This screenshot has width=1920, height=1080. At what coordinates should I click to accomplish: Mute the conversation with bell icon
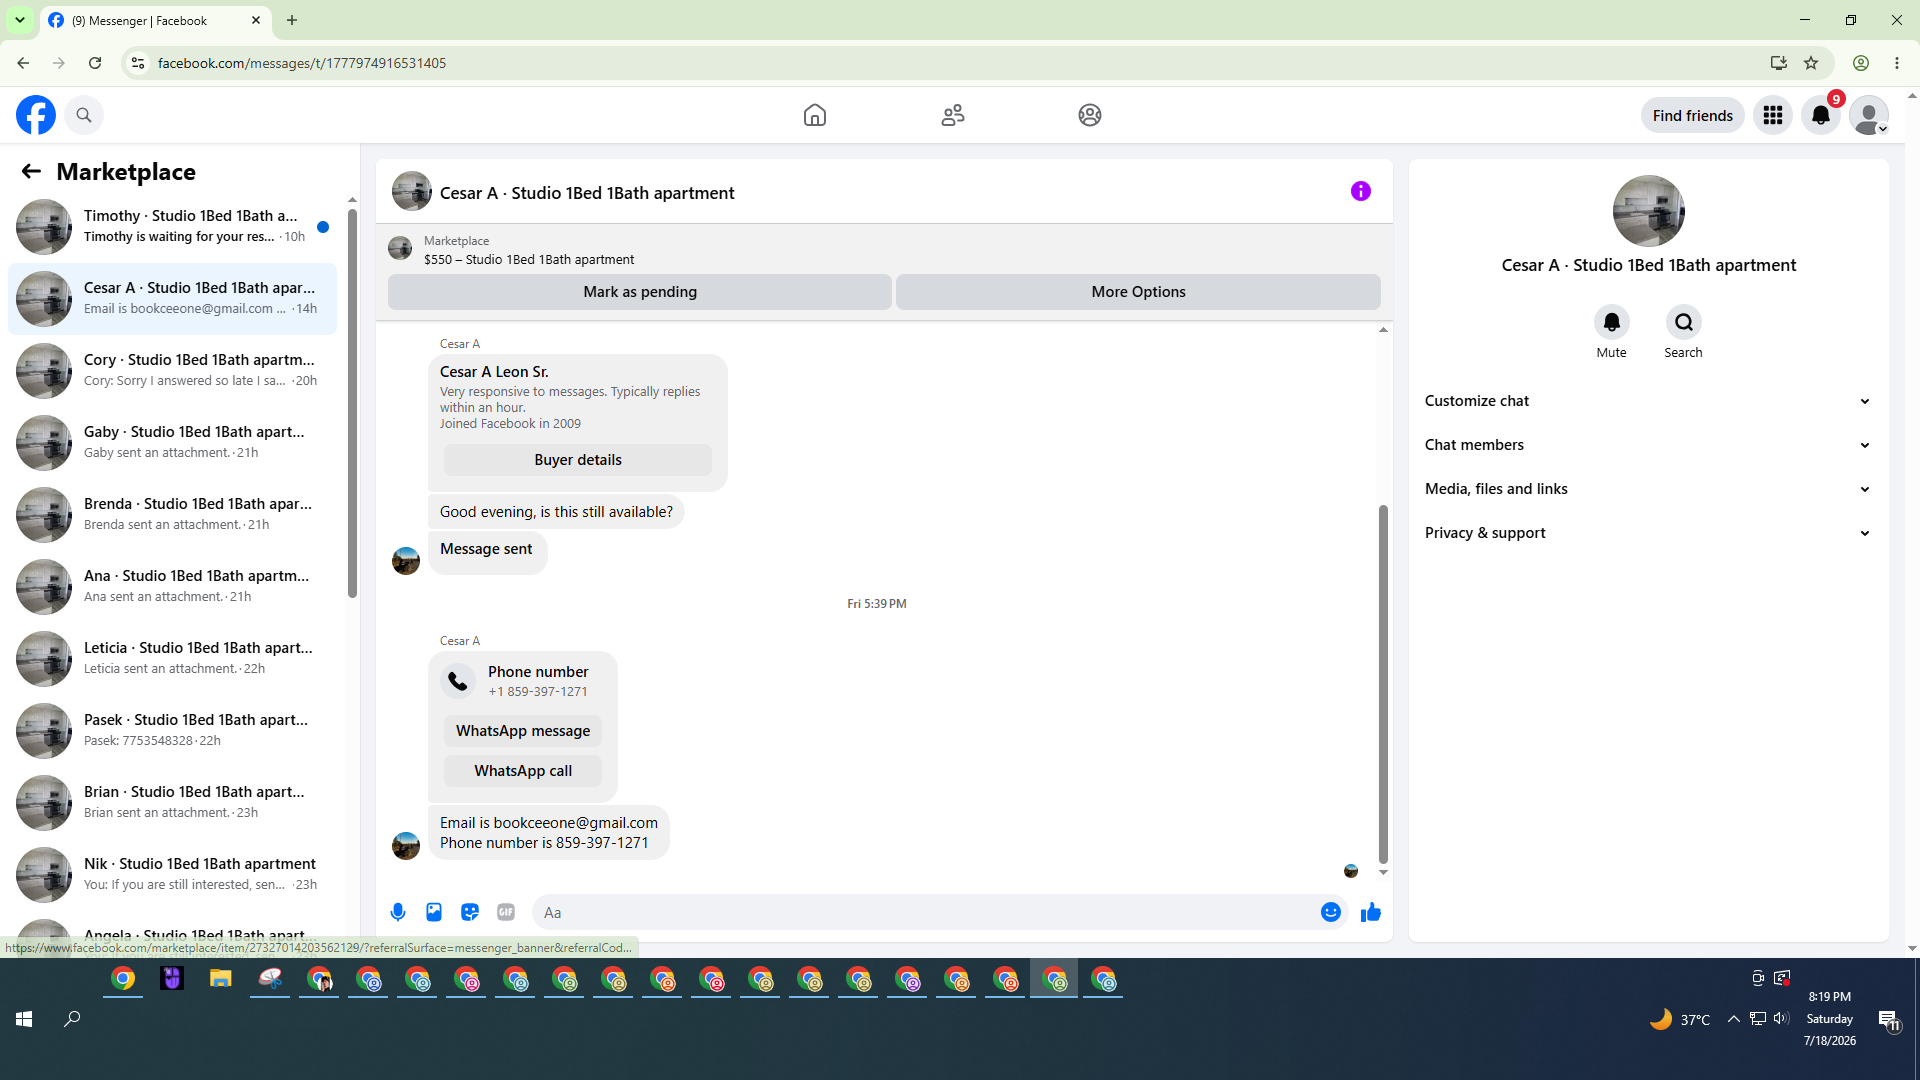coord(1612,322)
